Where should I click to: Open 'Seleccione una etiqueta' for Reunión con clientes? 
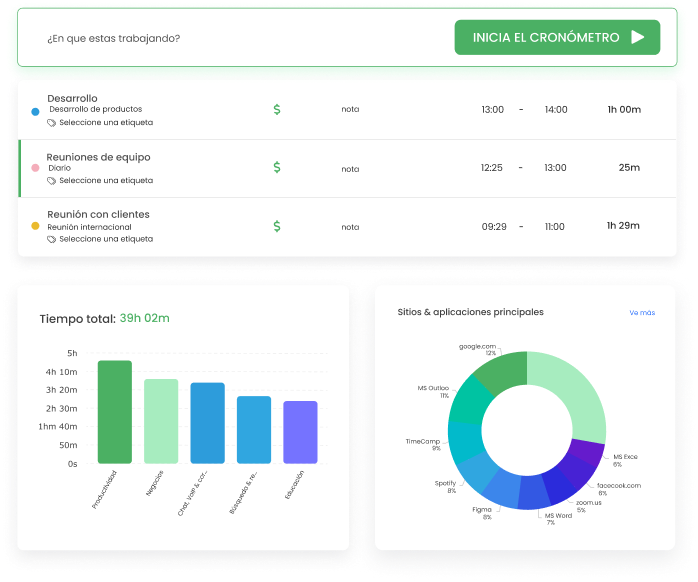tap(106, 240)
